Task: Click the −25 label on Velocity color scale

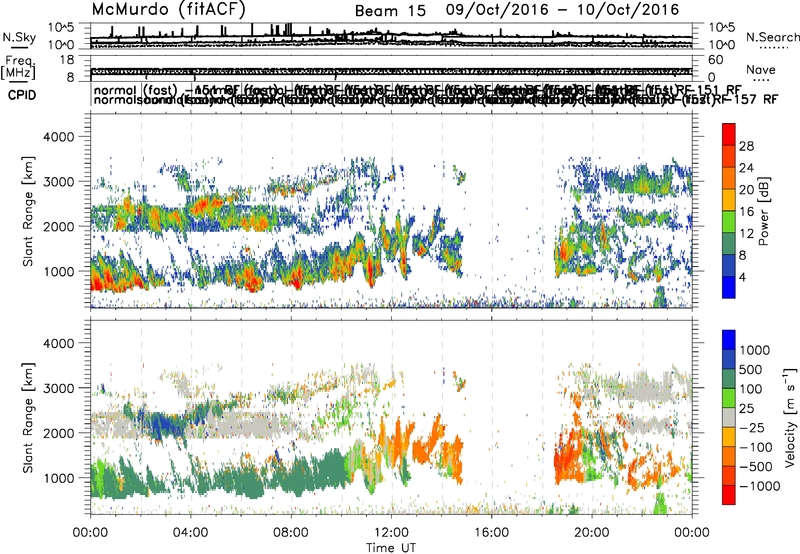Action: point(752,428)
